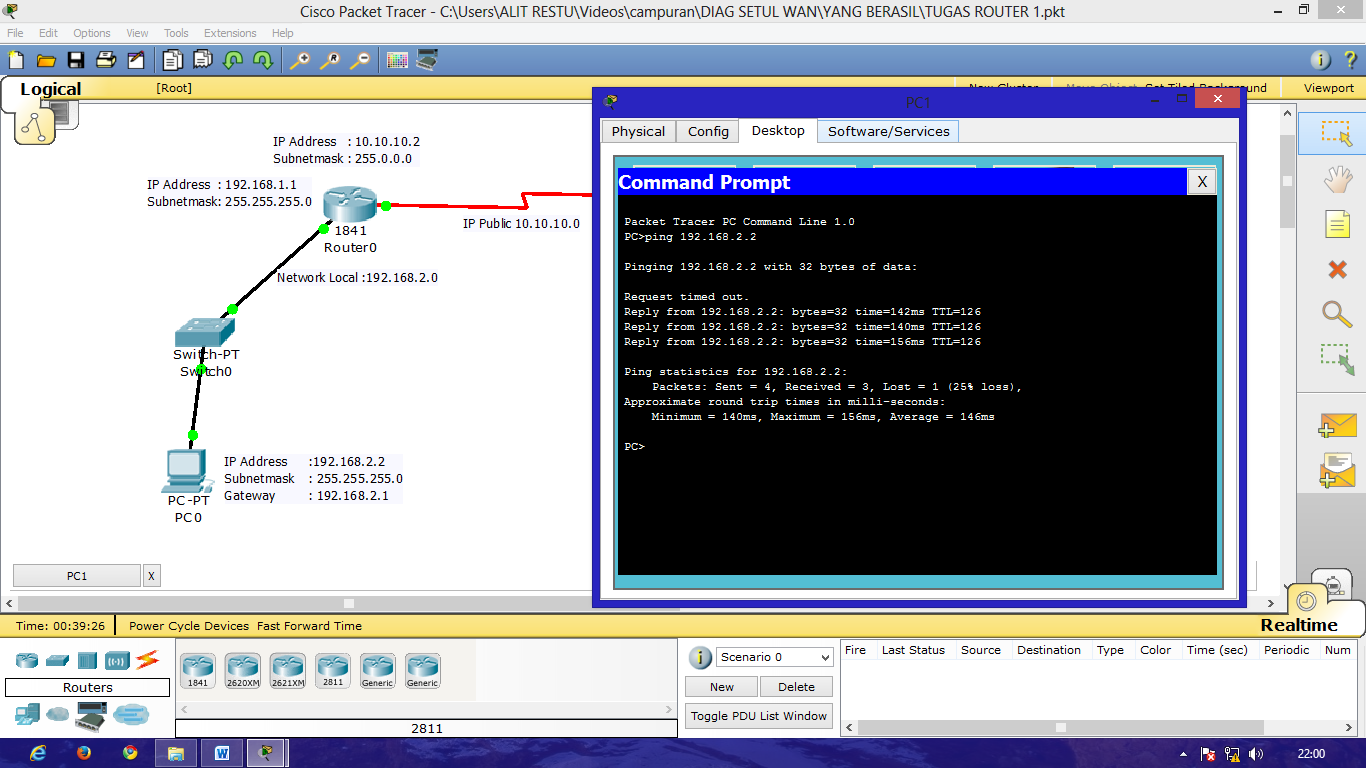Viewport: 1366px width, 768px height.
Task: Activate the red X Delete tool
Action: tap(1337, 269)
